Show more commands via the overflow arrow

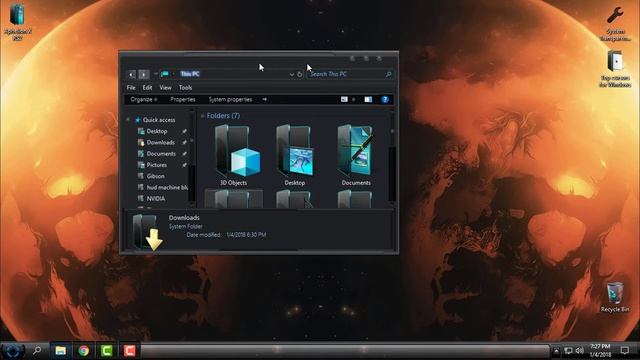[264, 99]
